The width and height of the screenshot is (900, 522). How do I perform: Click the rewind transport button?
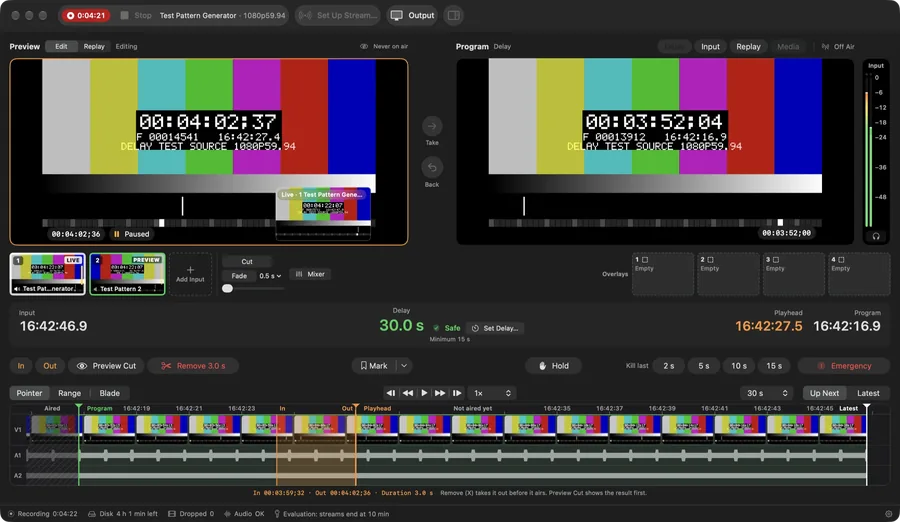[408, 393]
